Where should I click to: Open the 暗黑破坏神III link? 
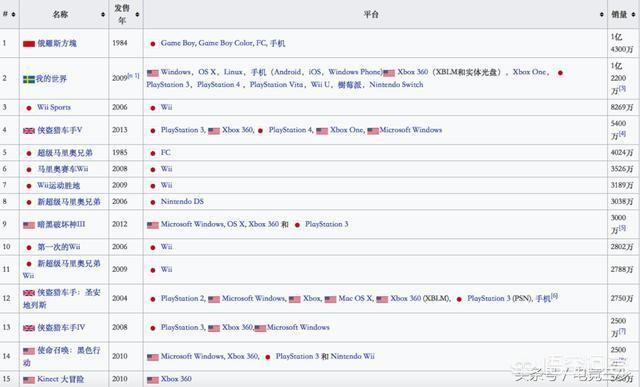62,224
